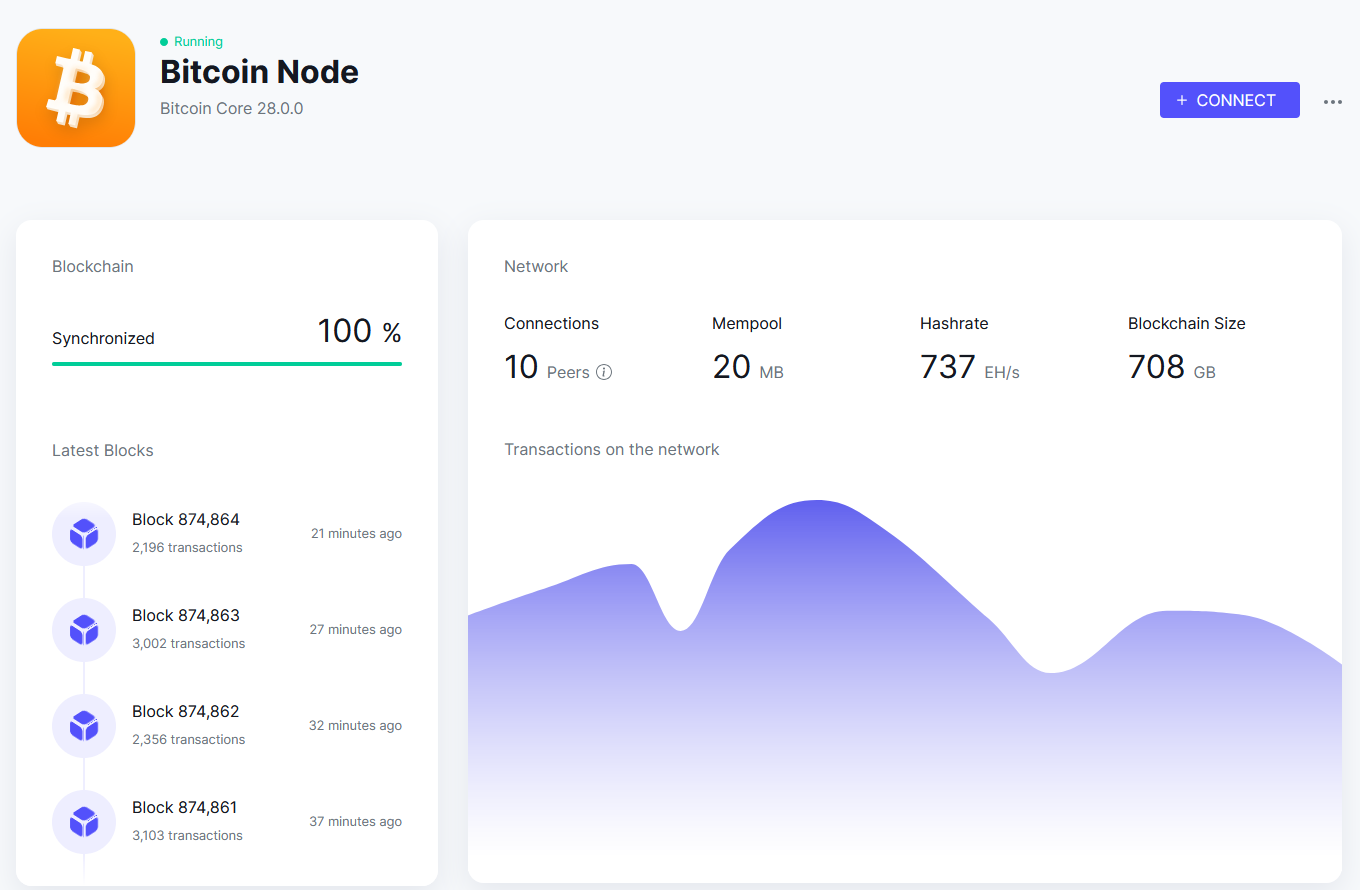Click the Bitcoin Node heading
Viewport: 1360px width, 890px height.
pos(259,72)
